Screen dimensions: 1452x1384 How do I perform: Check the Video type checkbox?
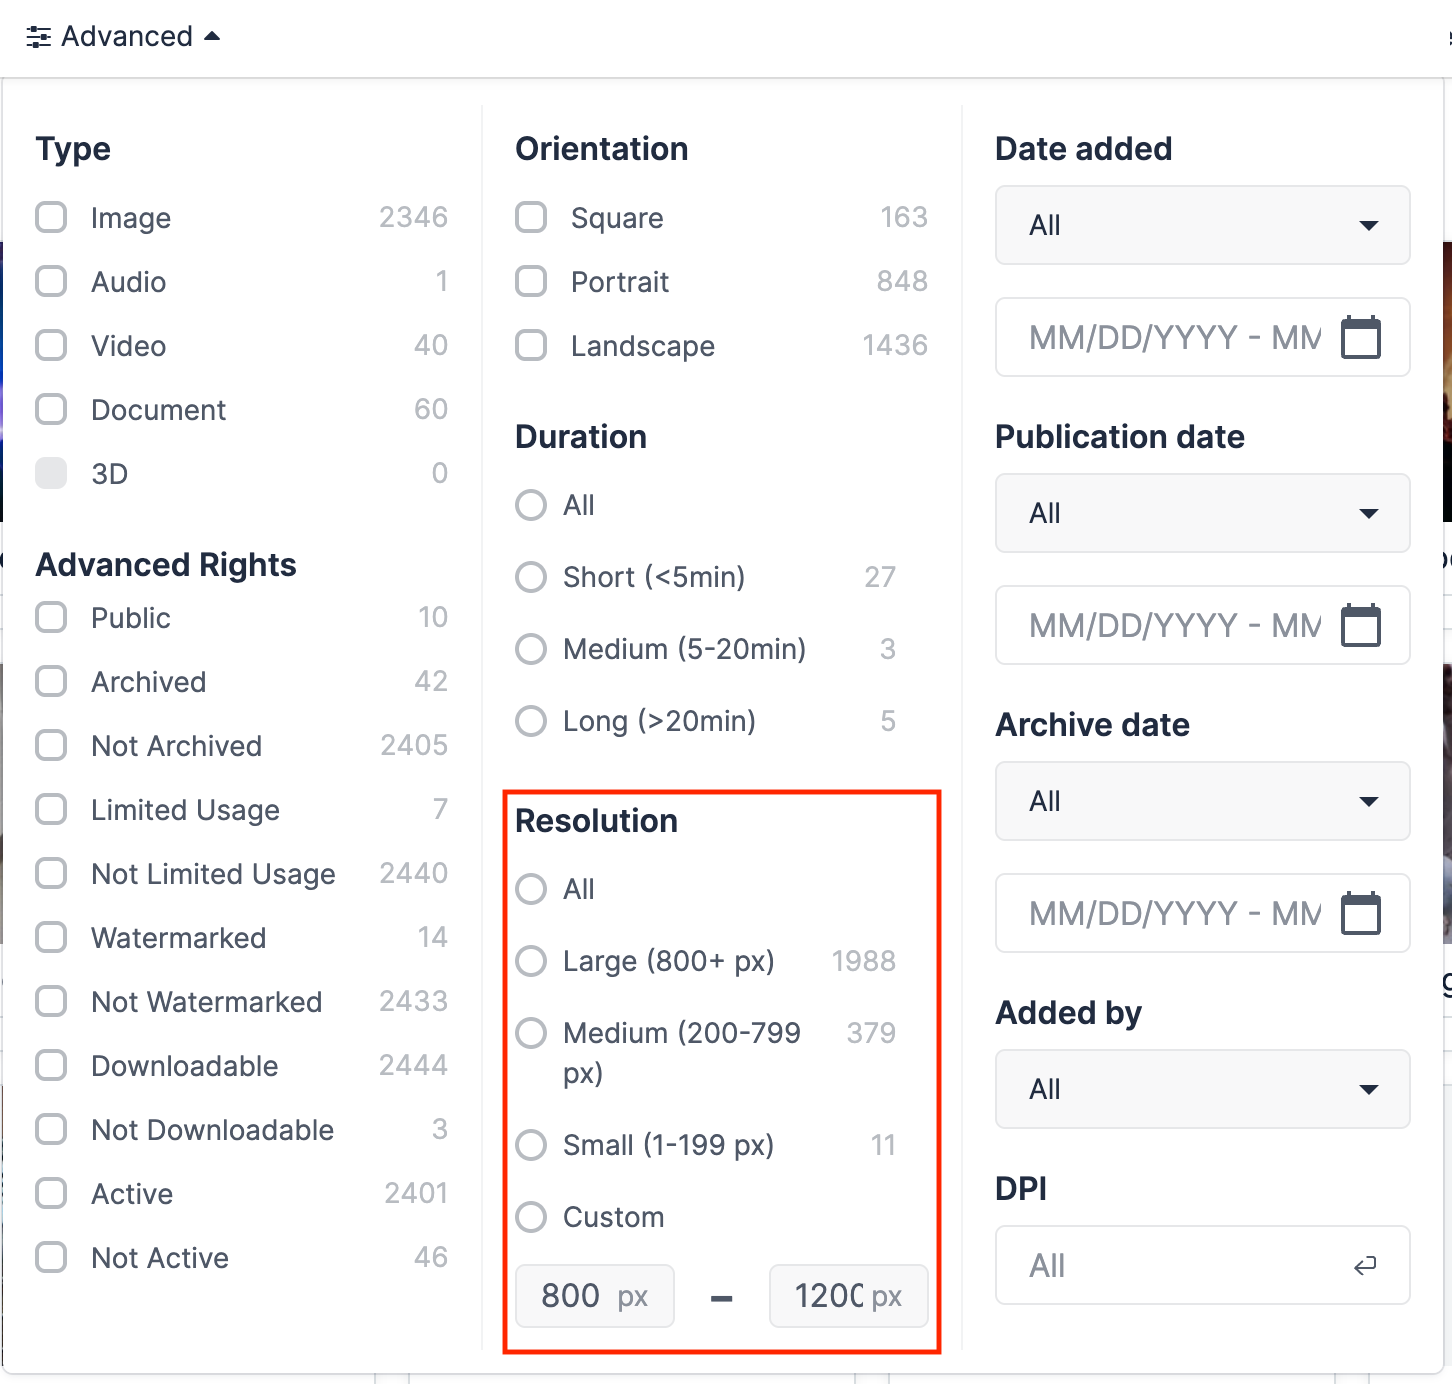tap(51, 345)
